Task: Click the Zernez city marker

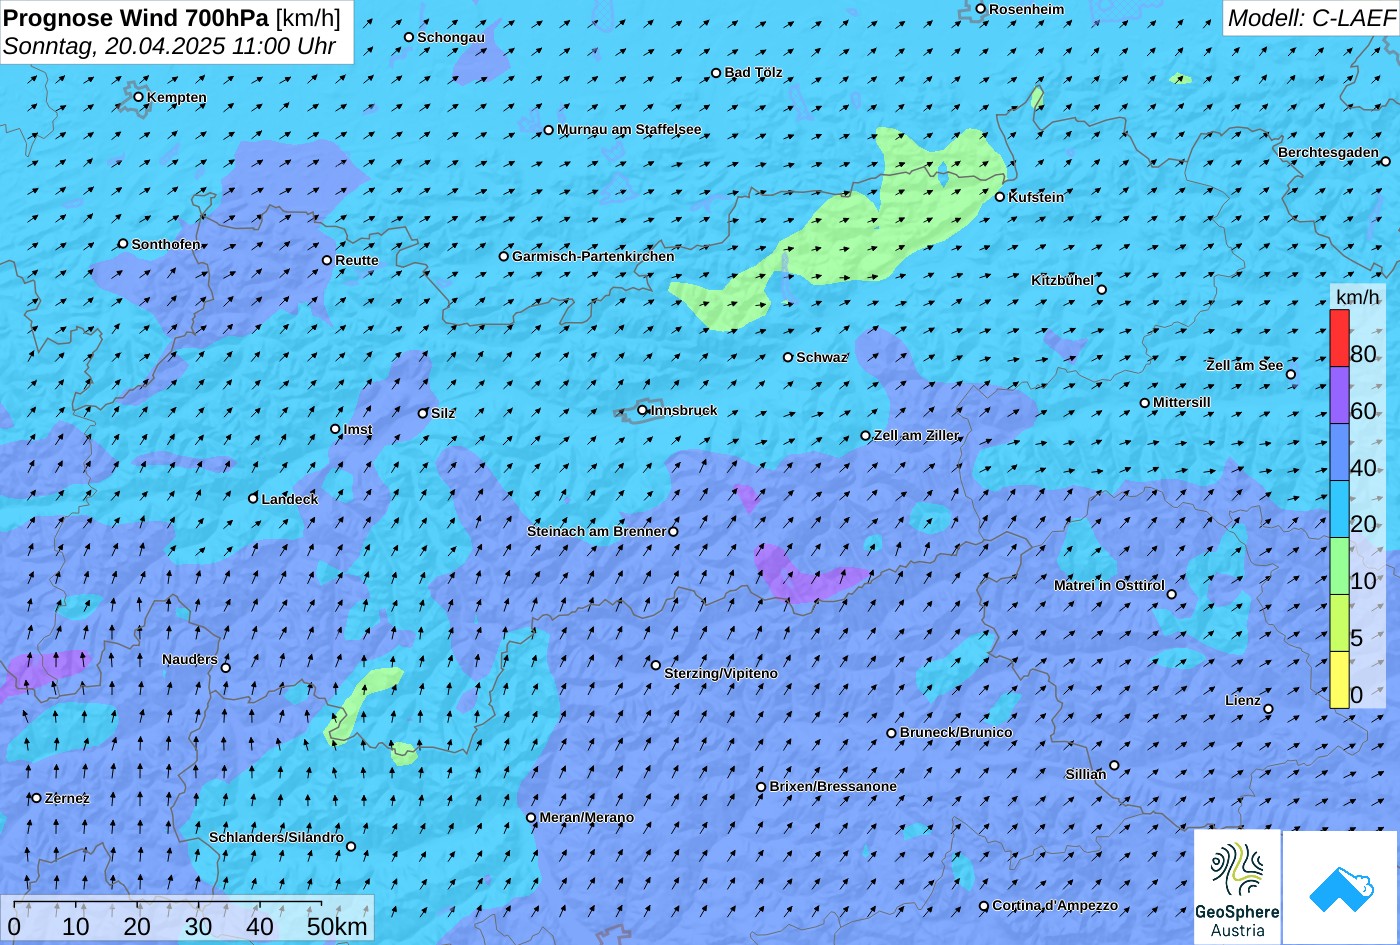Action: 36,798
